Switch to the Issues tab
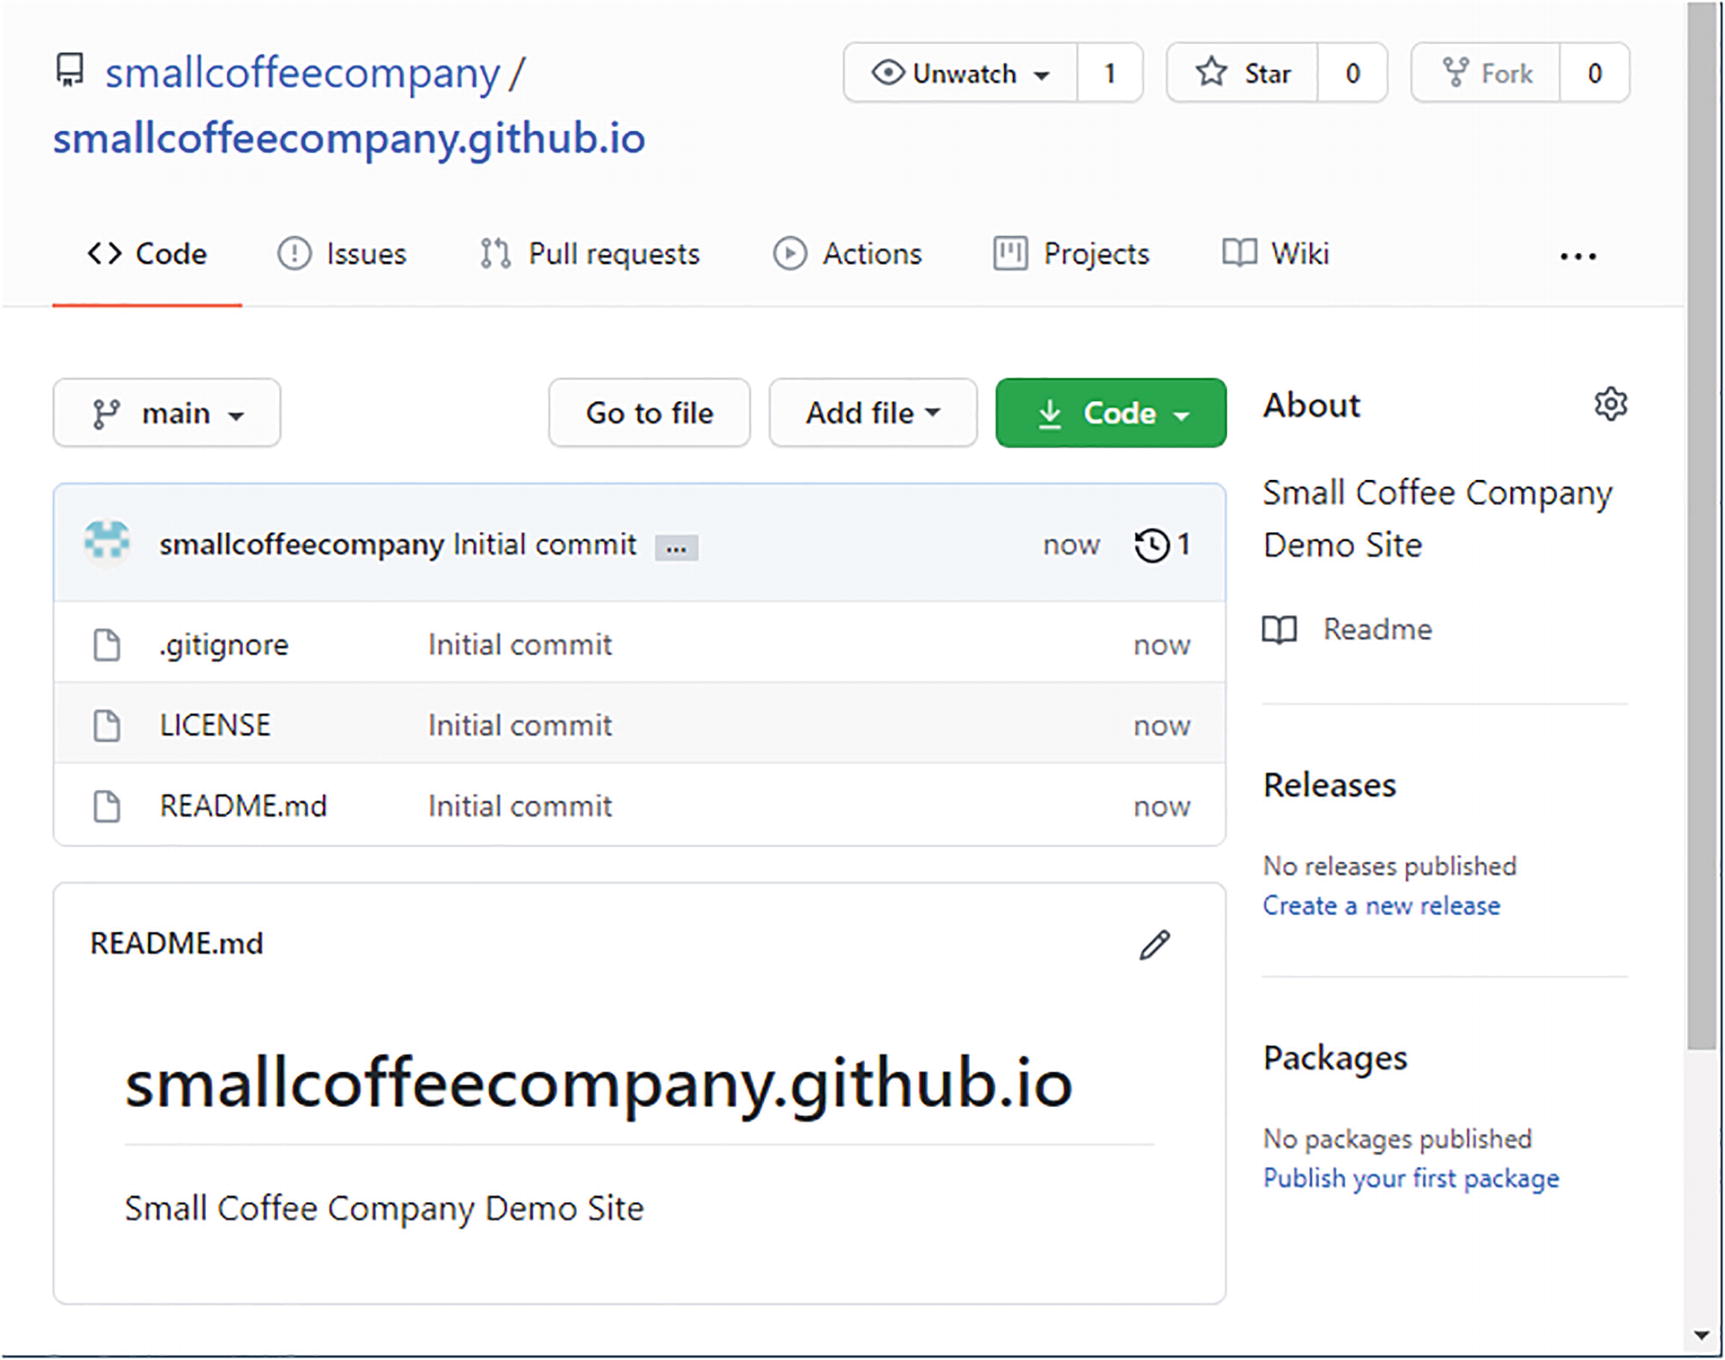 [x=342, y=254]
